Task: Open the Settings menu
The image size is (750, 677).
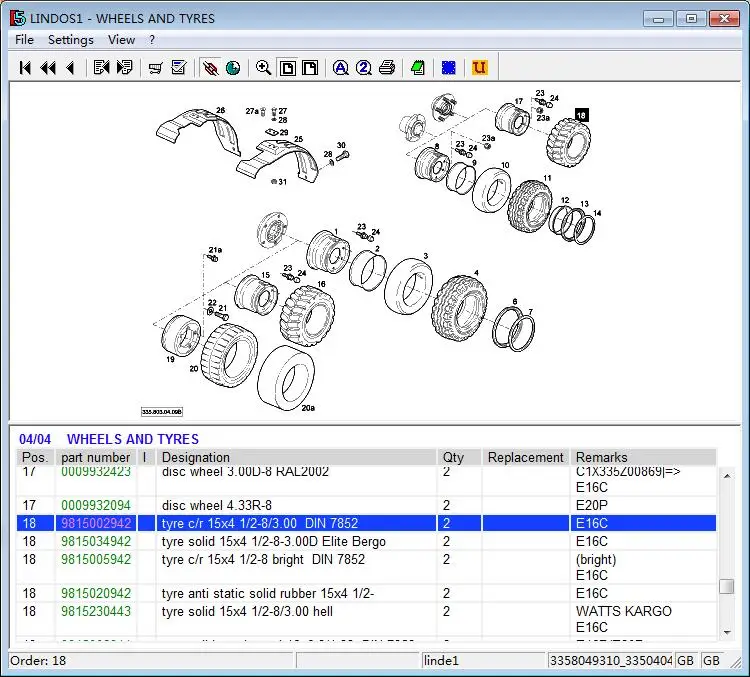Action: [x=70, y=40]
